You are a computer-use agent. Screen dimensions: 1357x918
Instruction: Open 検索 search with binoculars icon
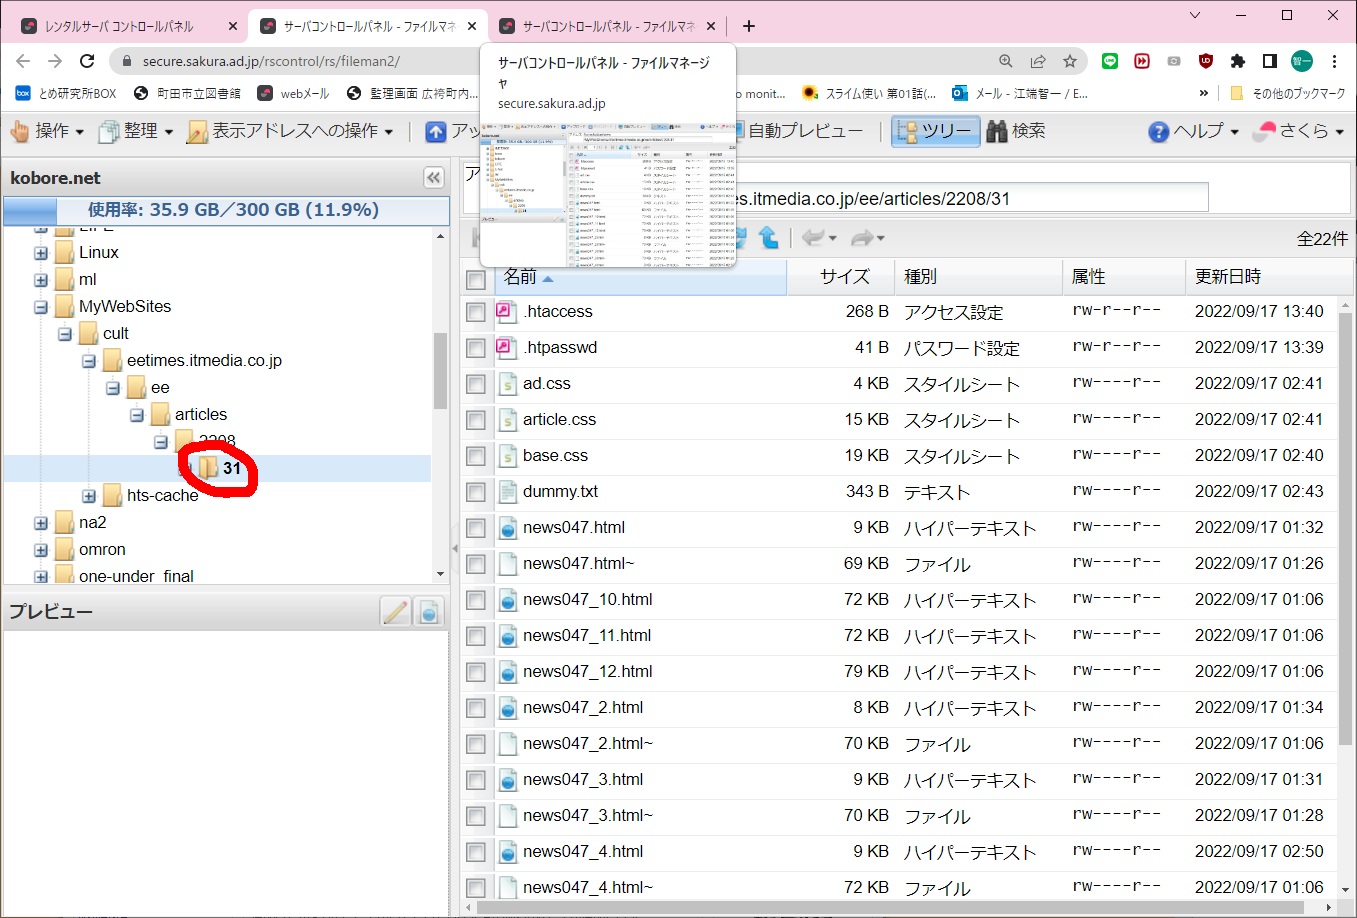tap(1016, 131)
